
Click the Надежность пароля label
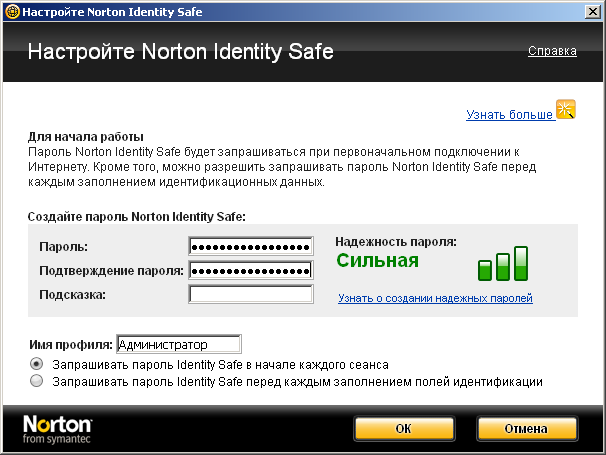point(396,242)
